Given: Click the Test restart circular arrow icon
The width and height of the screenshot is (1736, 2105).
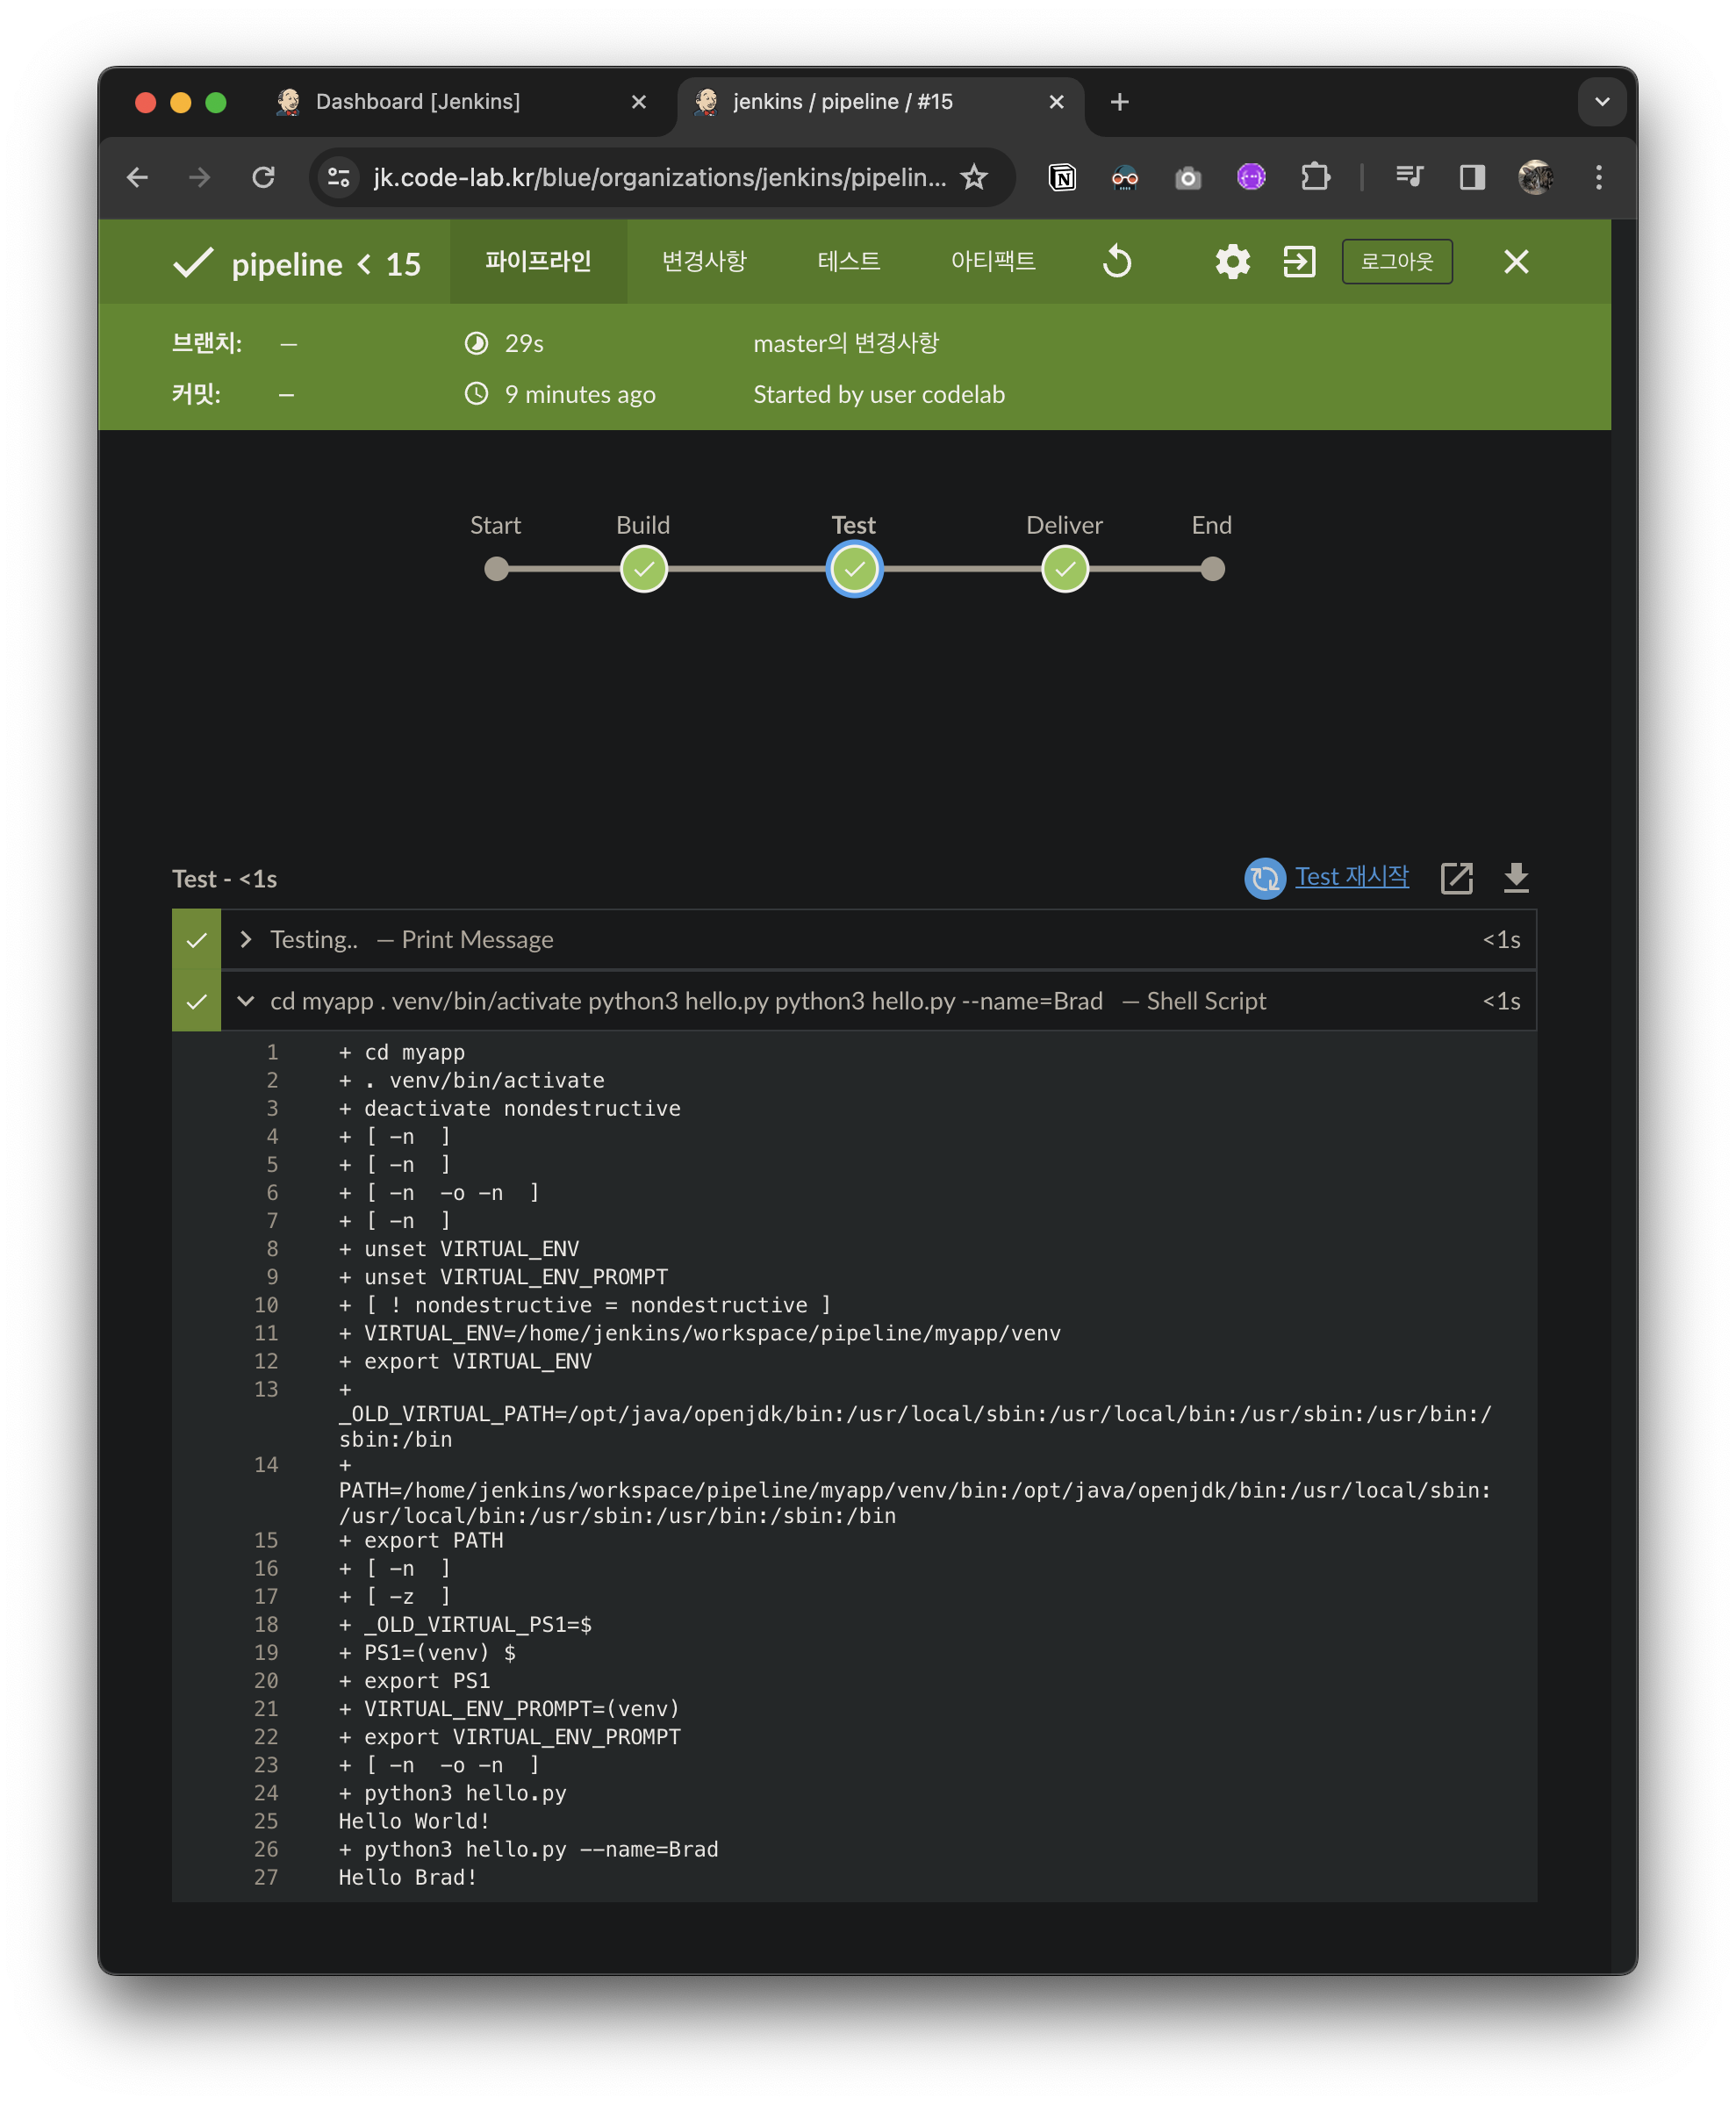Looking at the screenshot, I should [x=1264, y=878].
